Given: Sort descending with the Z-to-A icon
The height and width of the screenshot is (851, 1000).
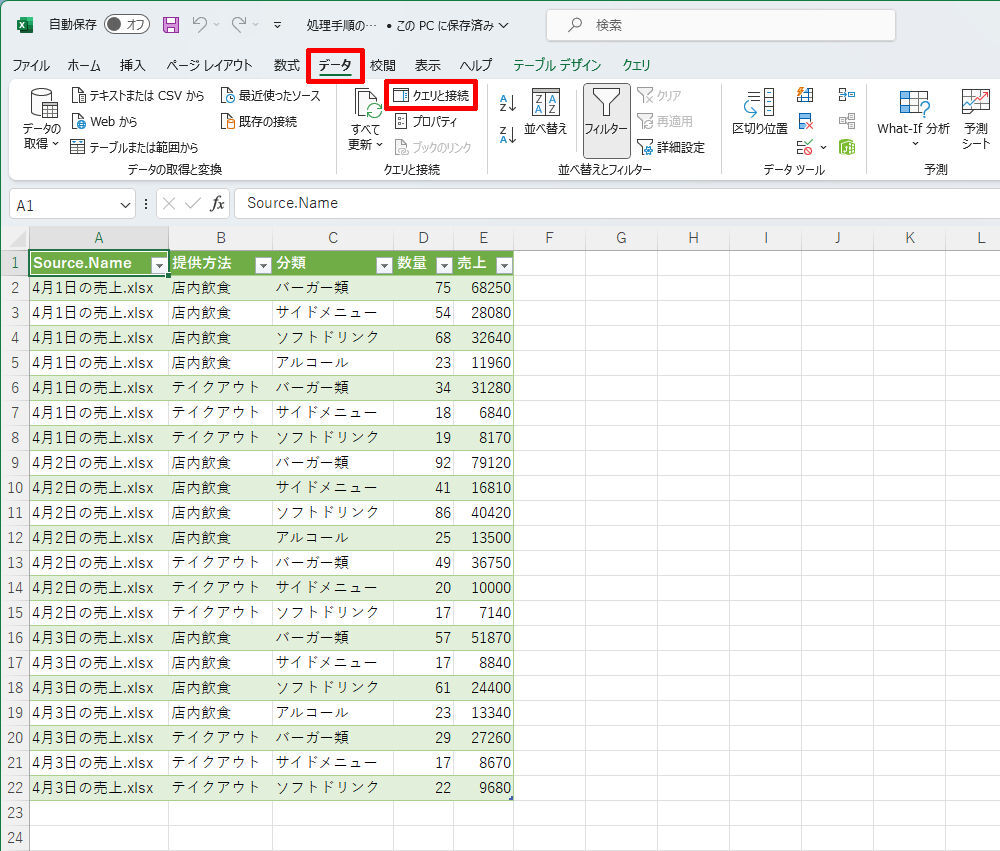Looking at the screenshot, I should coord(508,134).
